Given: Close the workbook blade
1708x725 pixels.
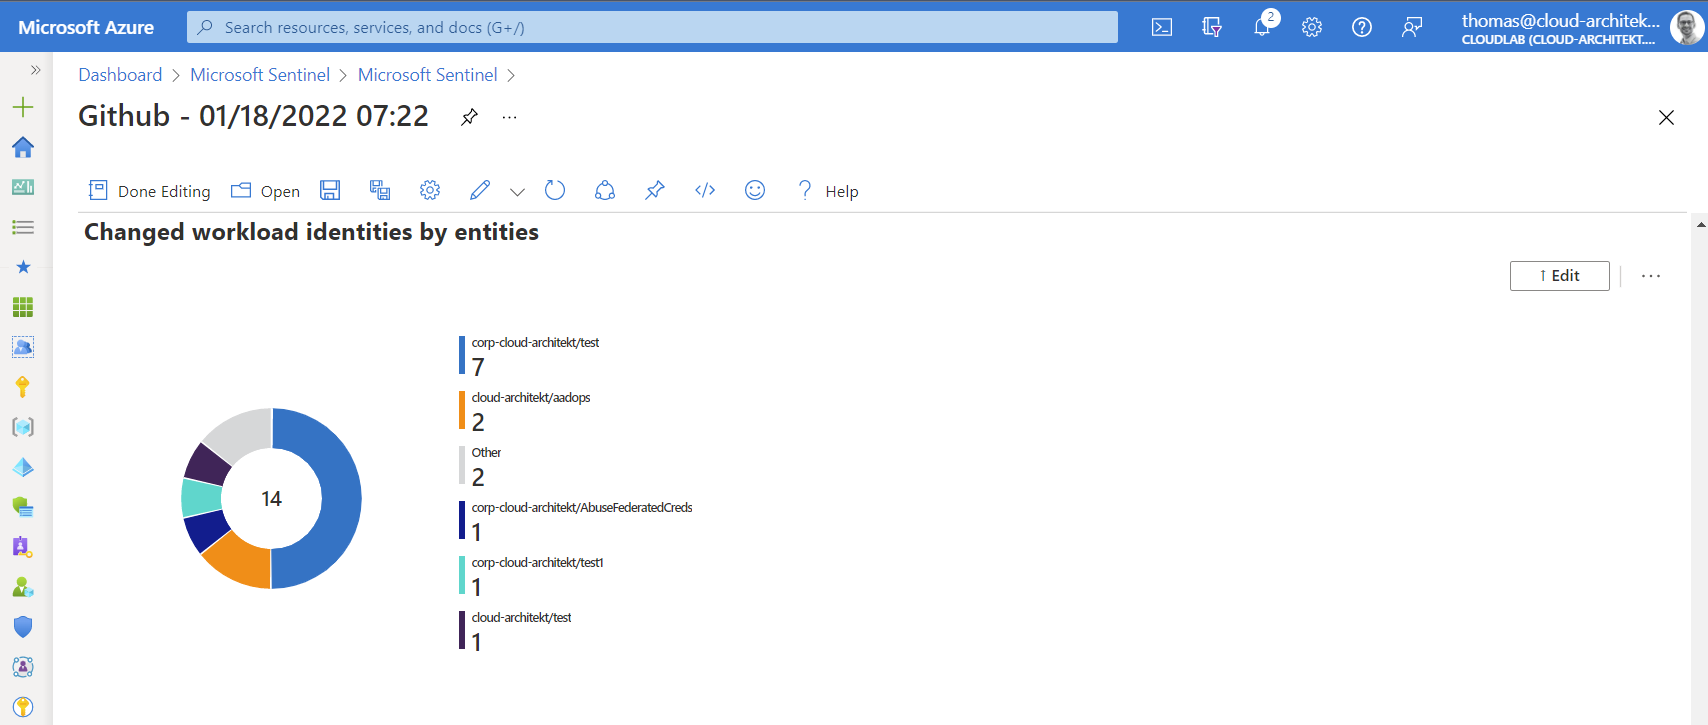Looking at the screenshot, I should coord(1666,117).
